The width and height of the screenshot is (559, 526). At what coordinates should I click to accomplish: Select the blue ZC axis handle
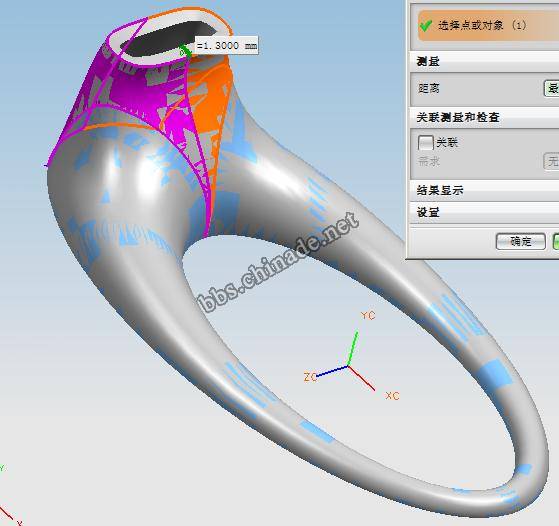pyautogui.click(x=332, y=371)
